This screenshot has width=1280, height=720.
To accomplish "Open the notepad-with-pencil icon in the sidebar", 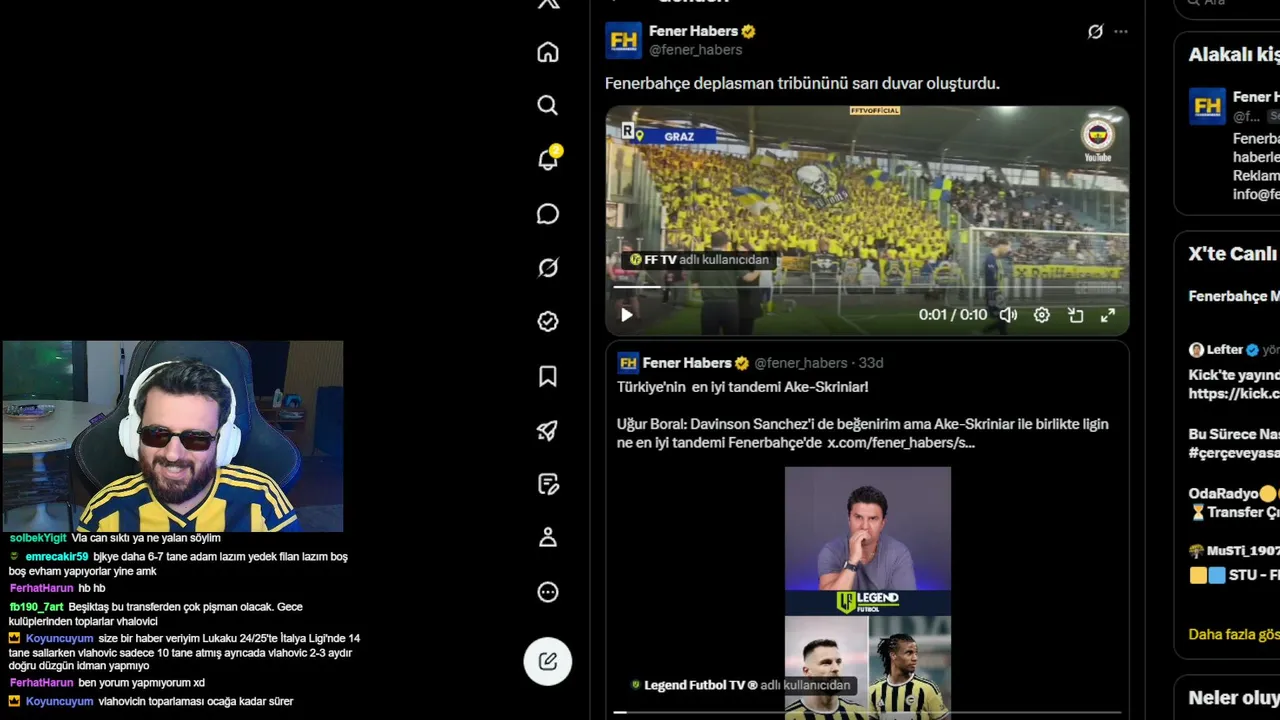I will 548,484.
